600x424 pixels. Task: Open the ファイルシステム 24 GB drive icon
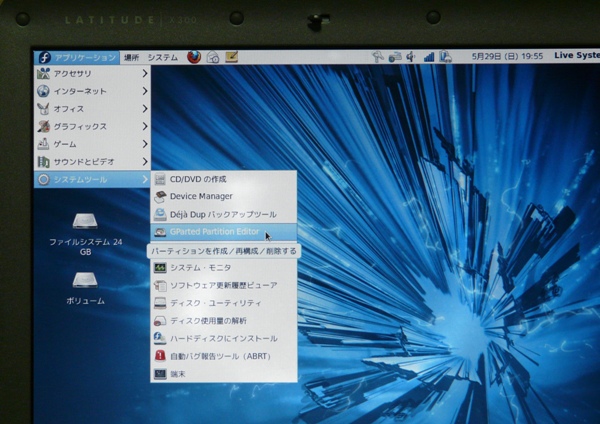(84, 221)
